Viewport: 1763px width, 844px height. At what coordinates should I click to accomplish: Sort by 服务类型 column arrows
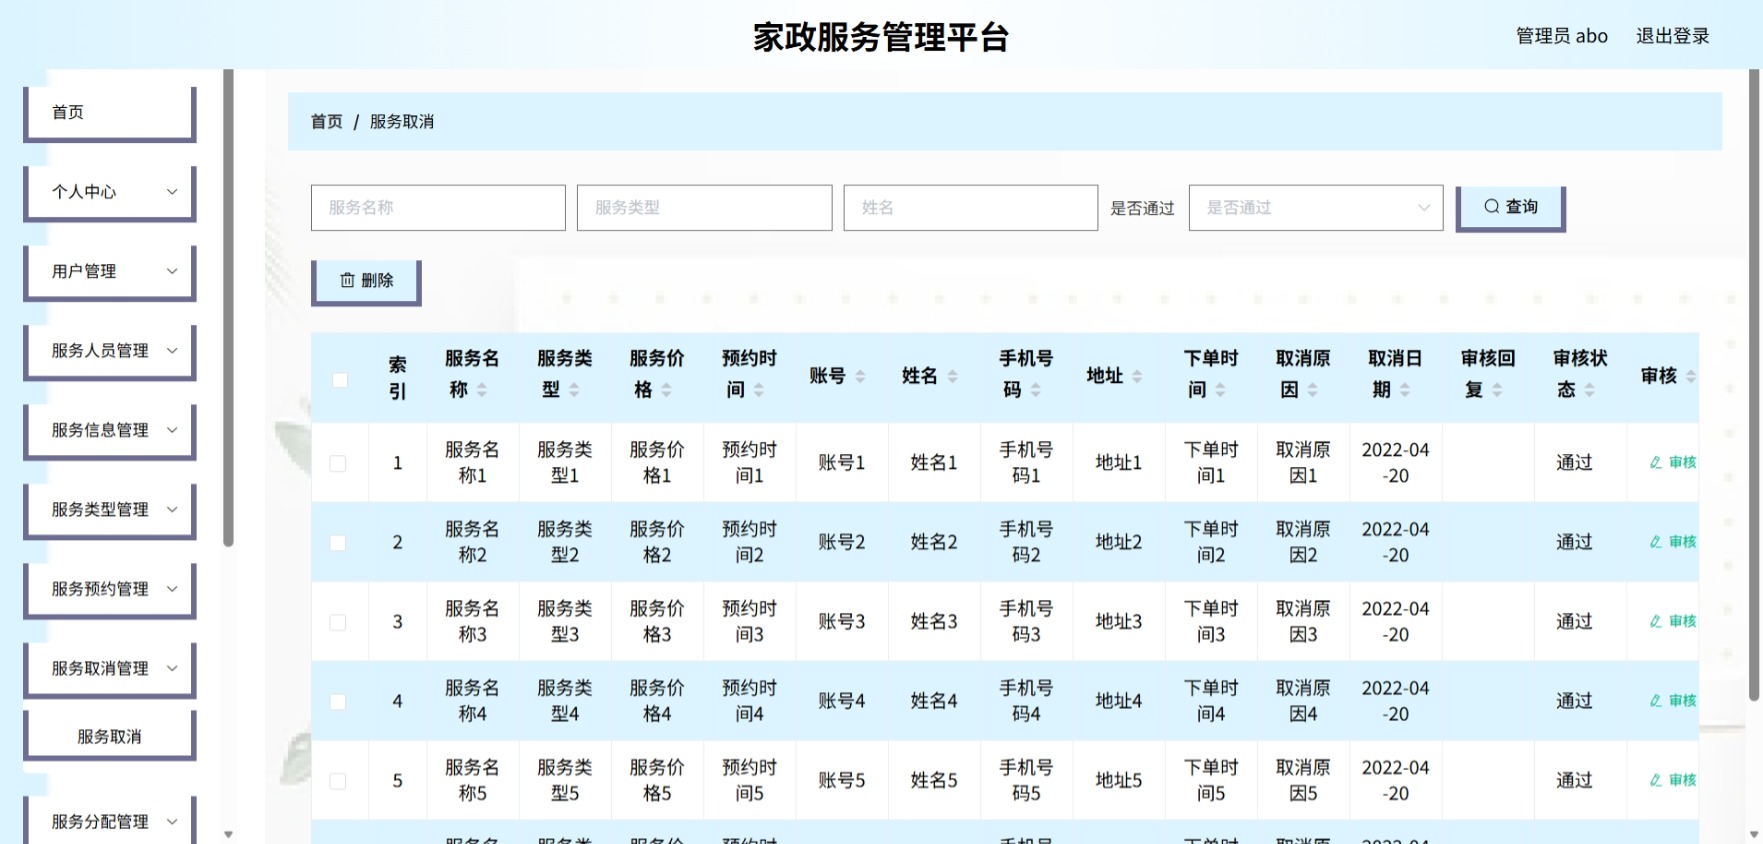point(574,390)
